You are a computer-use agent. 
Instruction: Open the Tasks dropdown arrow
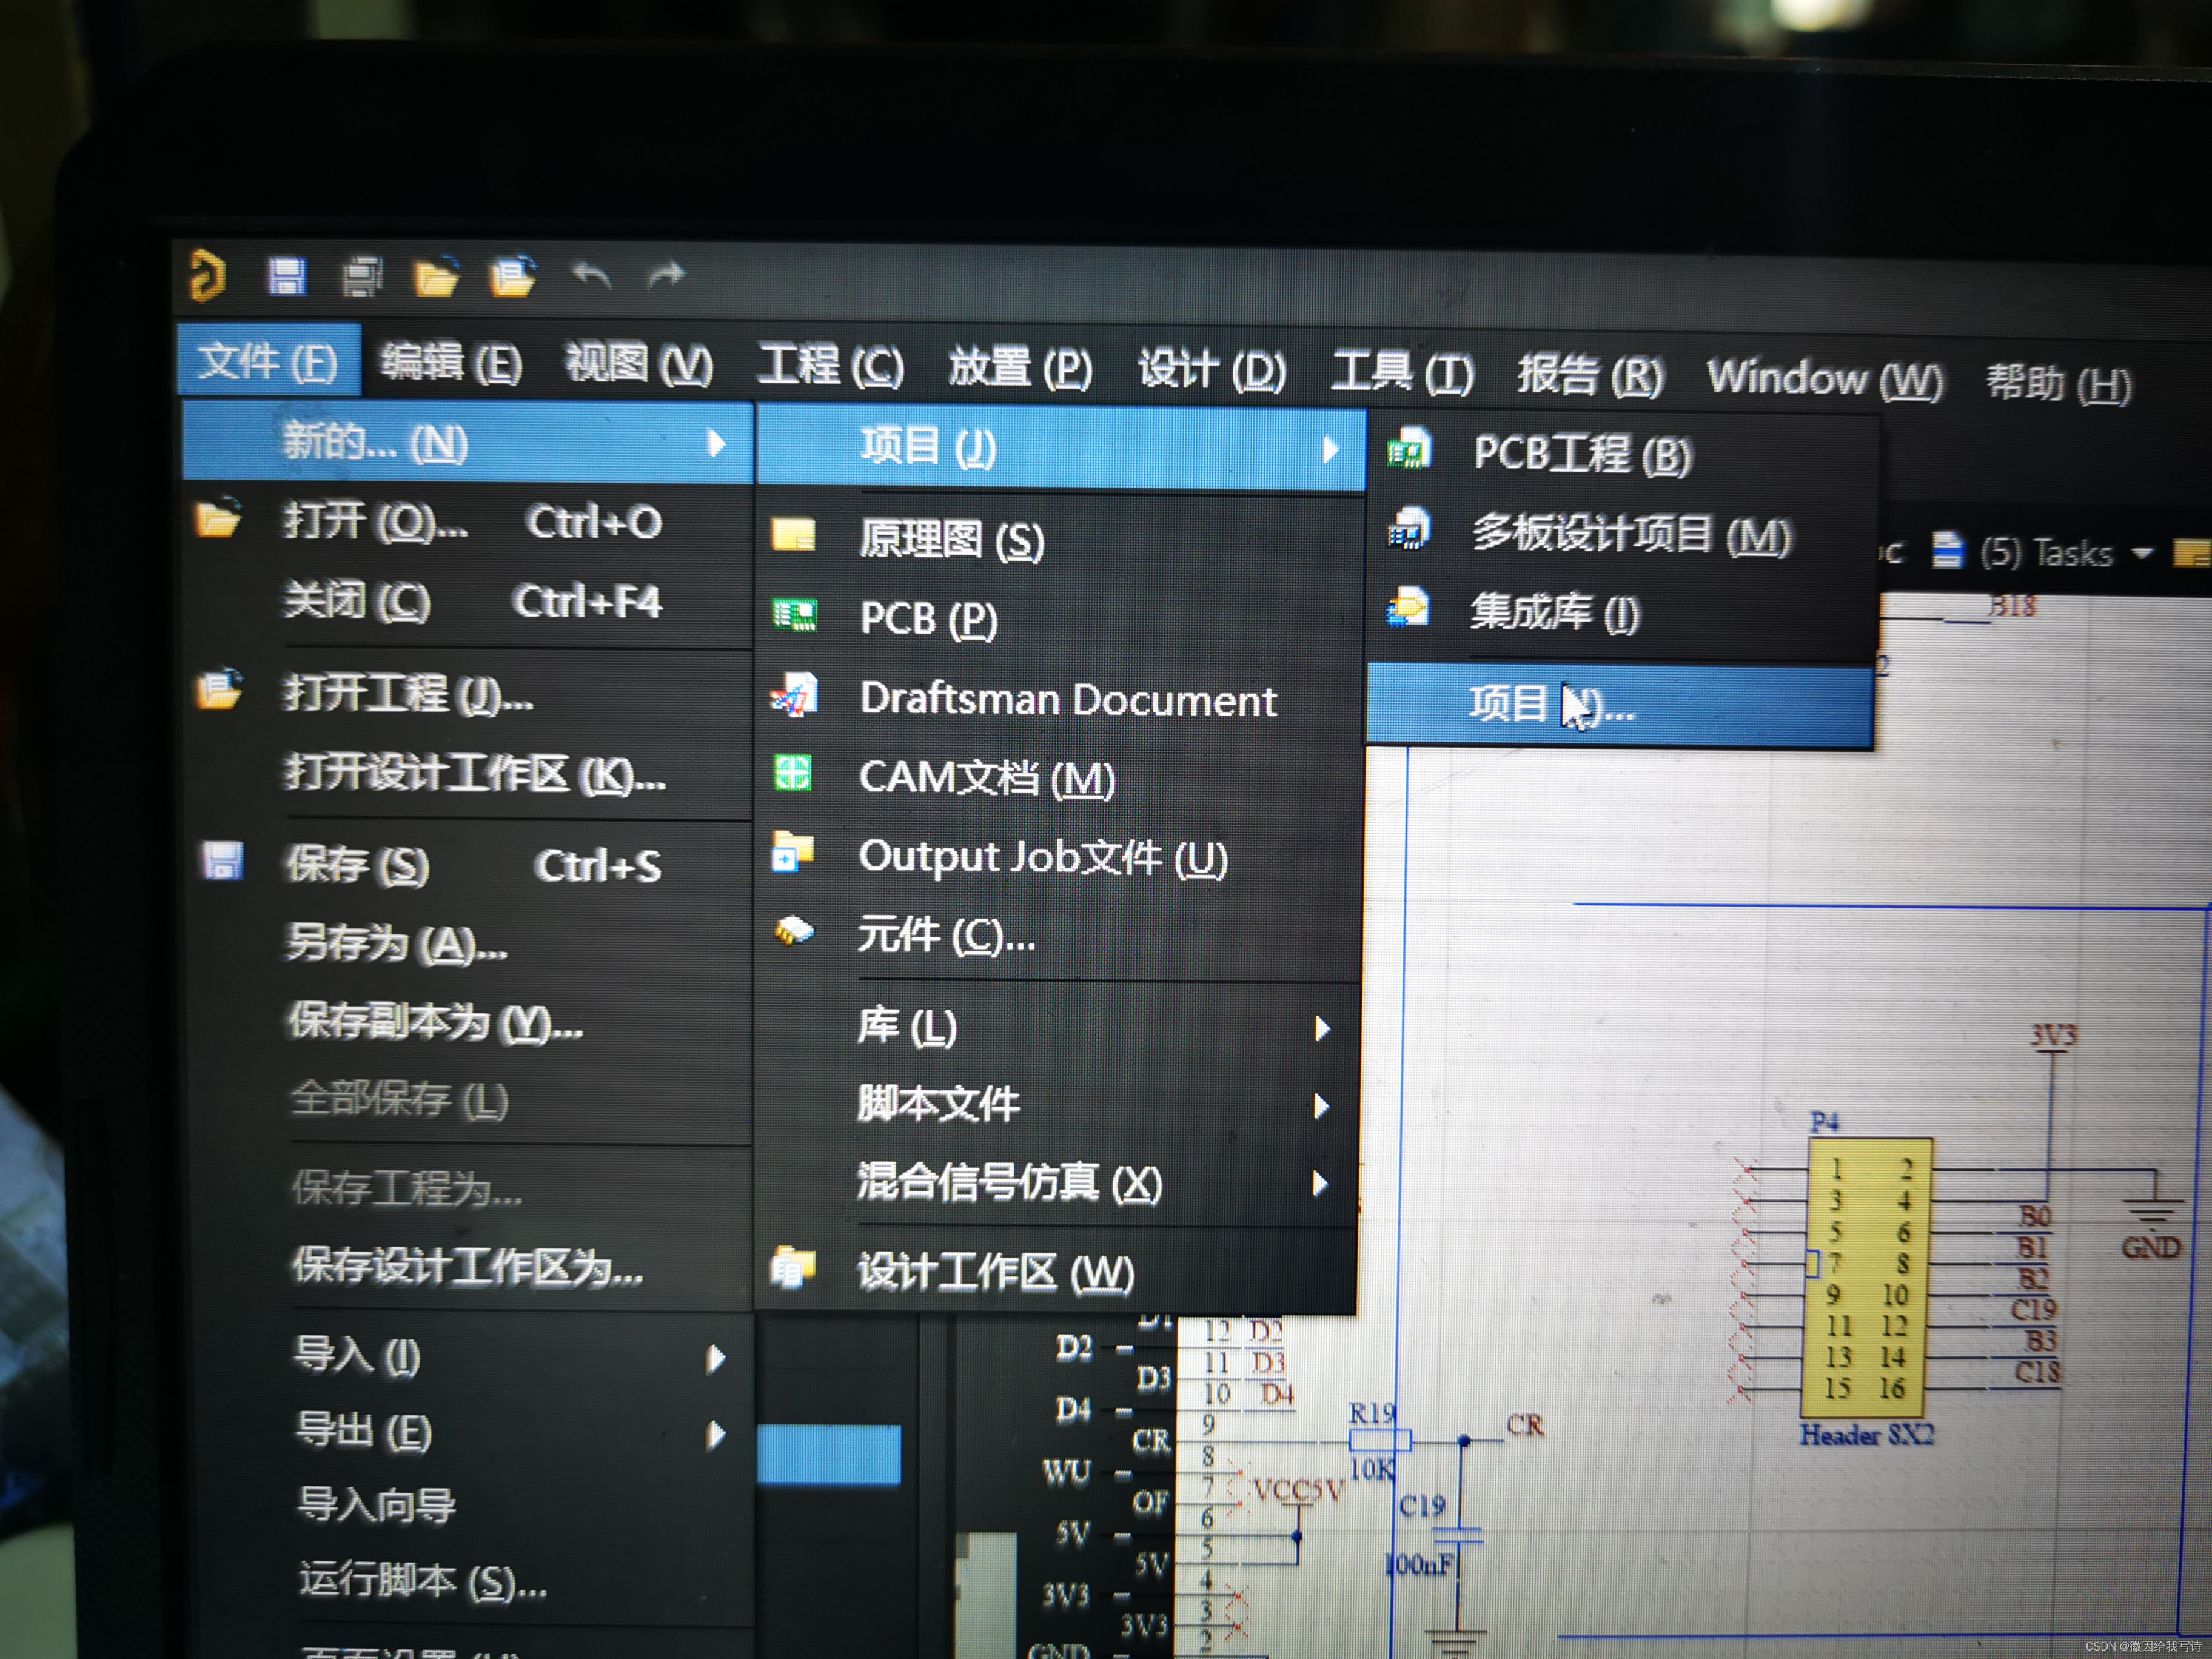(x=2141, y=553)
